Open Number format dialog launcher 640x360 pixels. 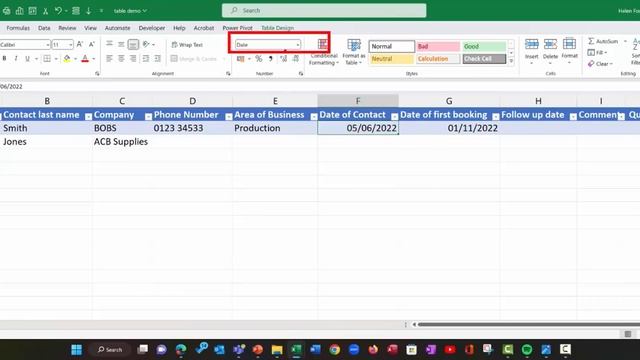point(301,73)
